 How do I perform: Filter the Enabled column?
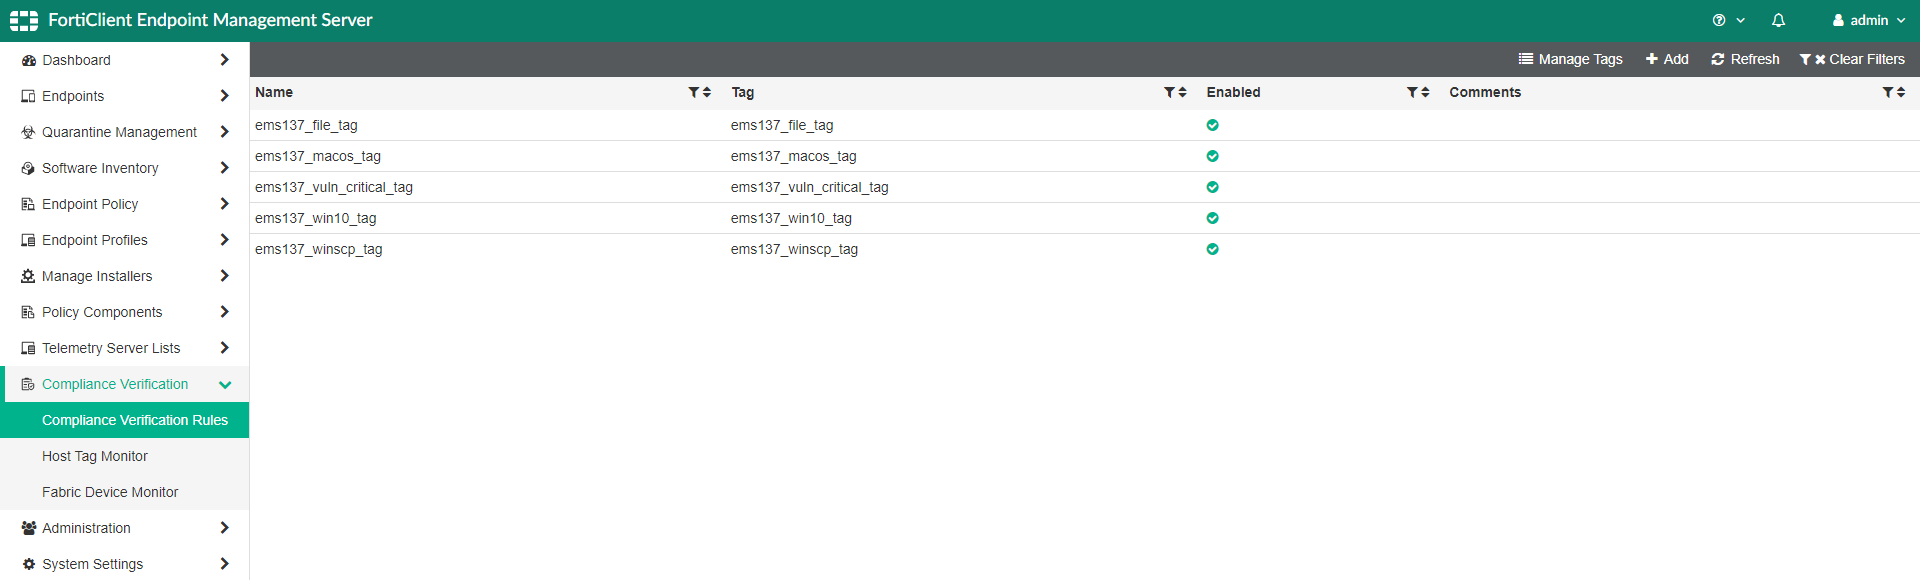[1412, 92]
